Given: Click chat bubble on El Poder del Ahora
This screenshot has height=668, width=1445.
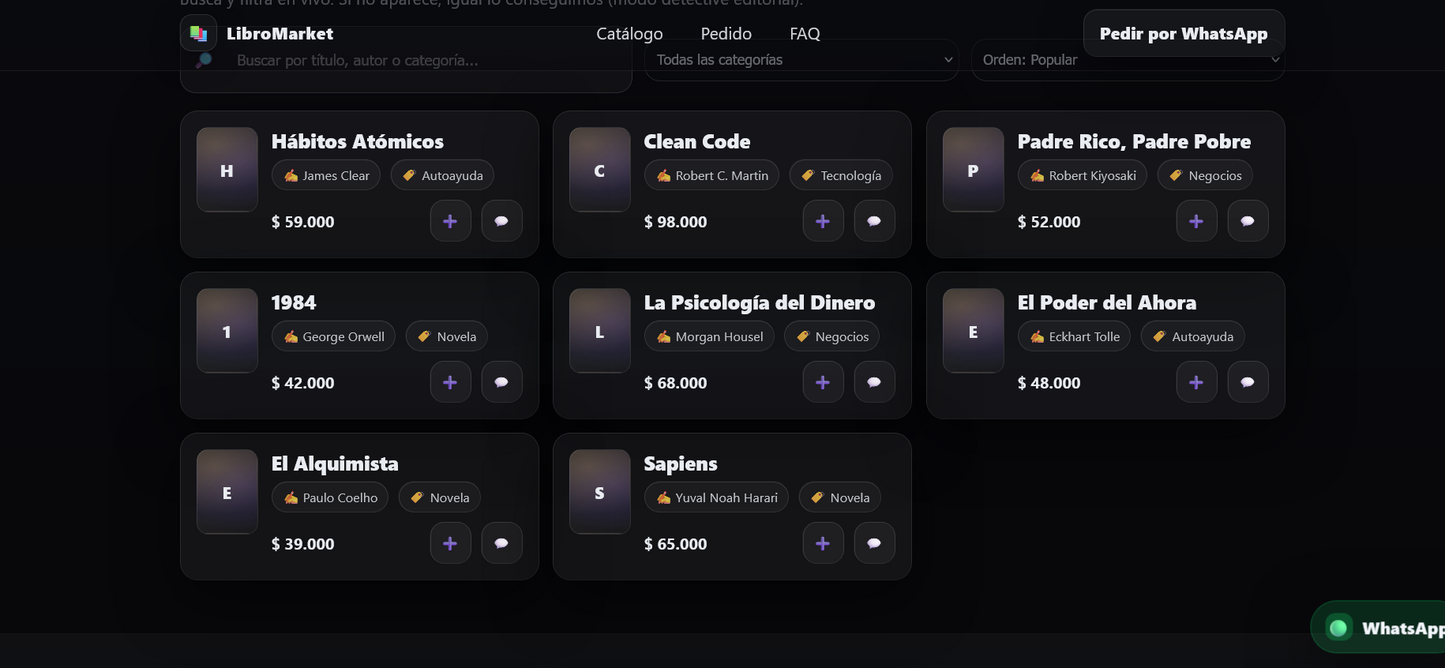Looking at the screenshot, I should point(1247,382).
